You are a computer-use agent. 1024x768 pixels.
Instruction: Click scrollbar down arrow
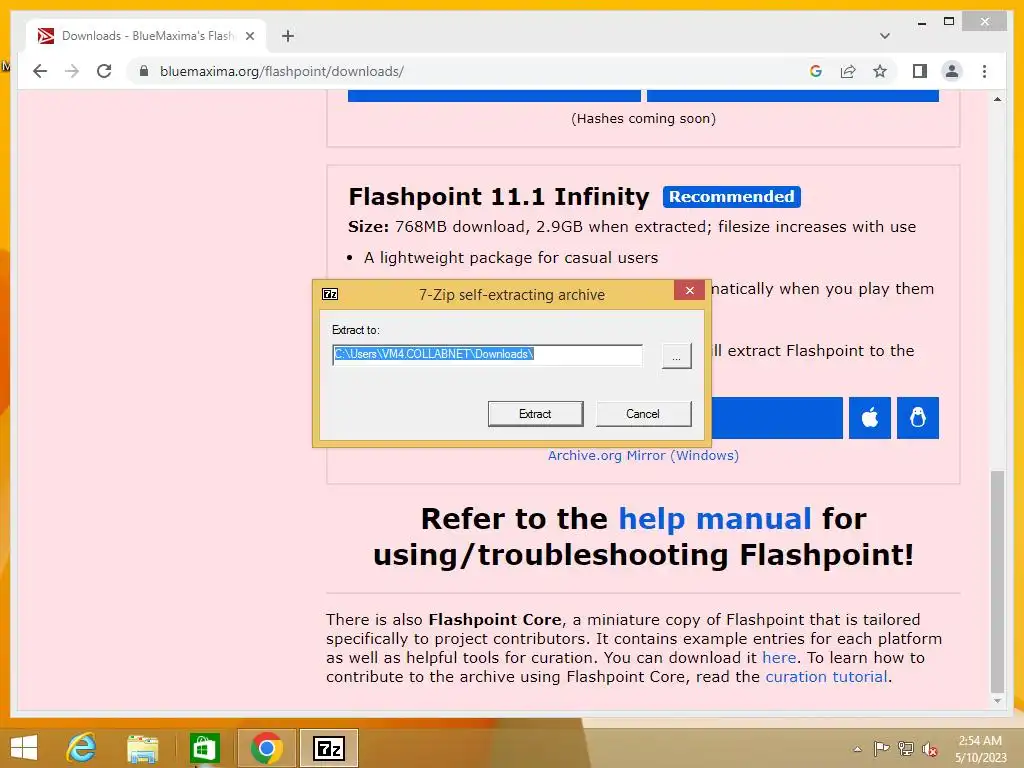[x=997, y=701]
